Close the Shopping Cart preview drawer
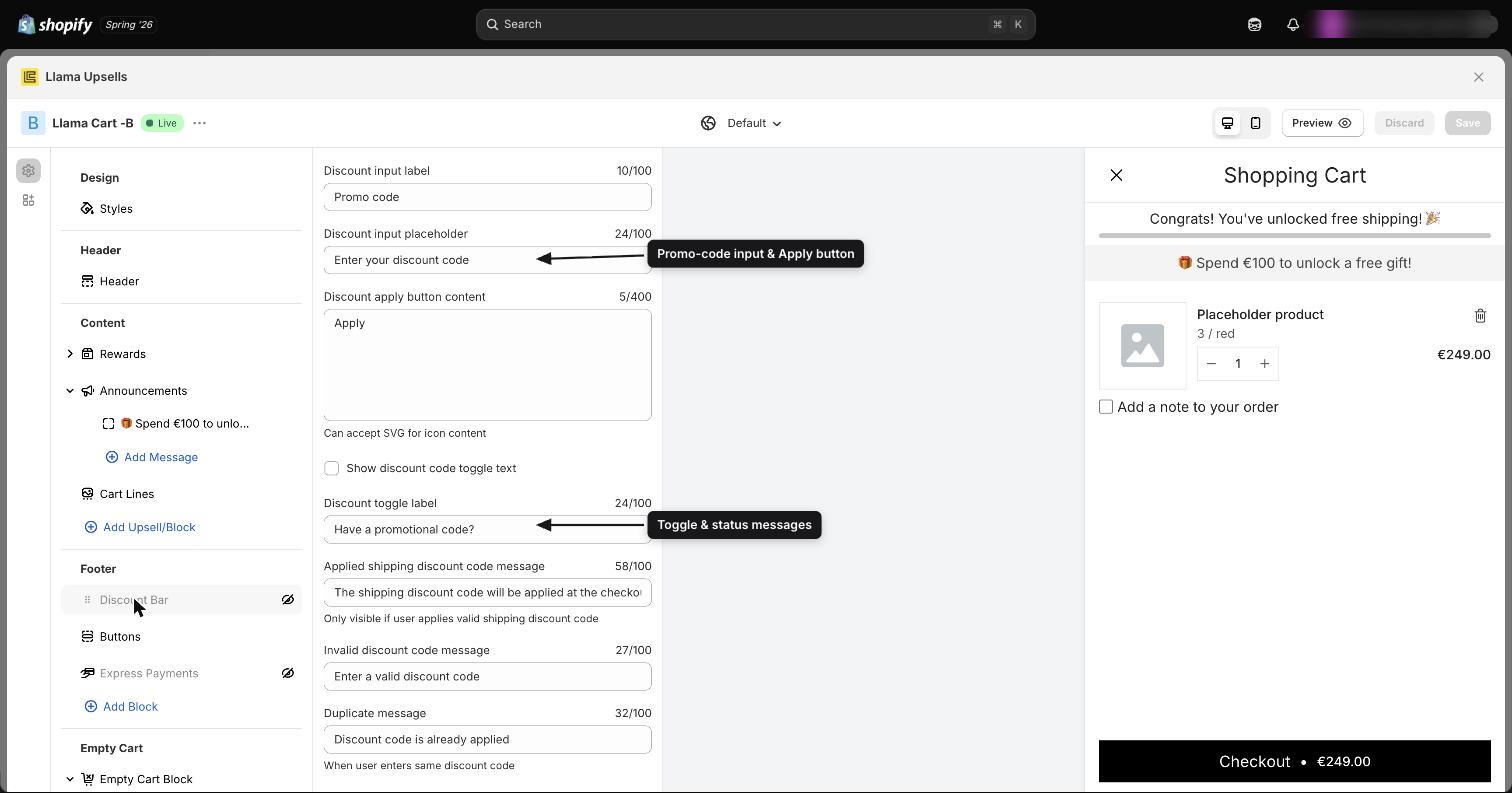The height and width of the screenshot is (793, 1512). (1116, 175)
